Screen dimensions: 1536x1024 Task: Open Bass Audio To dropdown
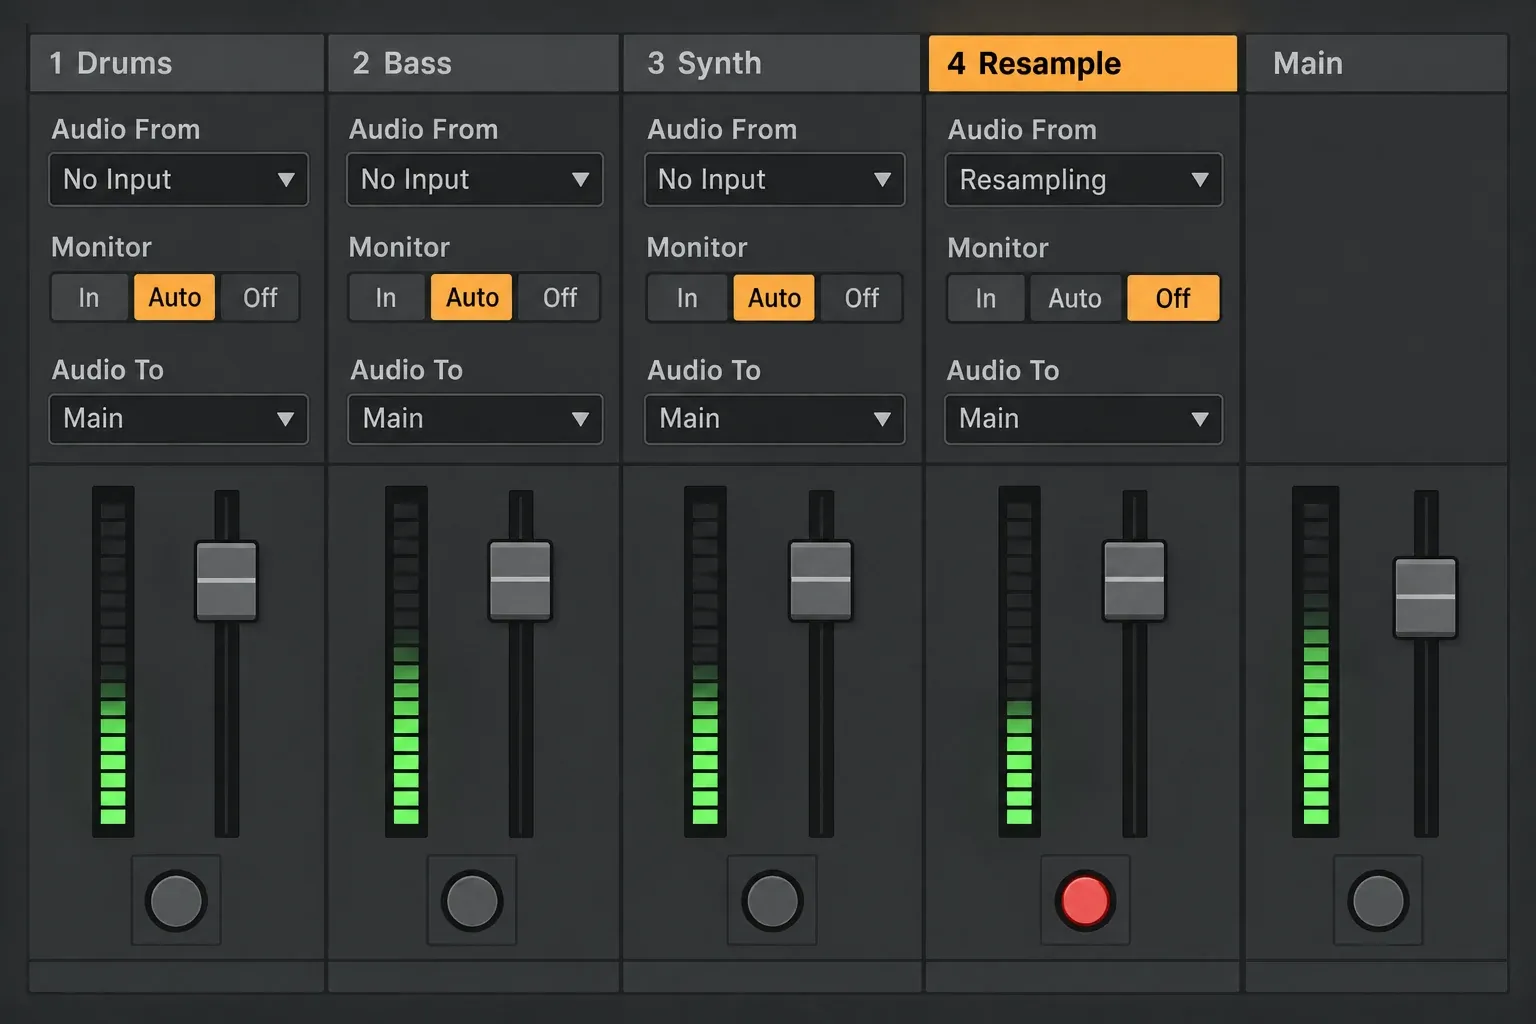pos(475,418)
